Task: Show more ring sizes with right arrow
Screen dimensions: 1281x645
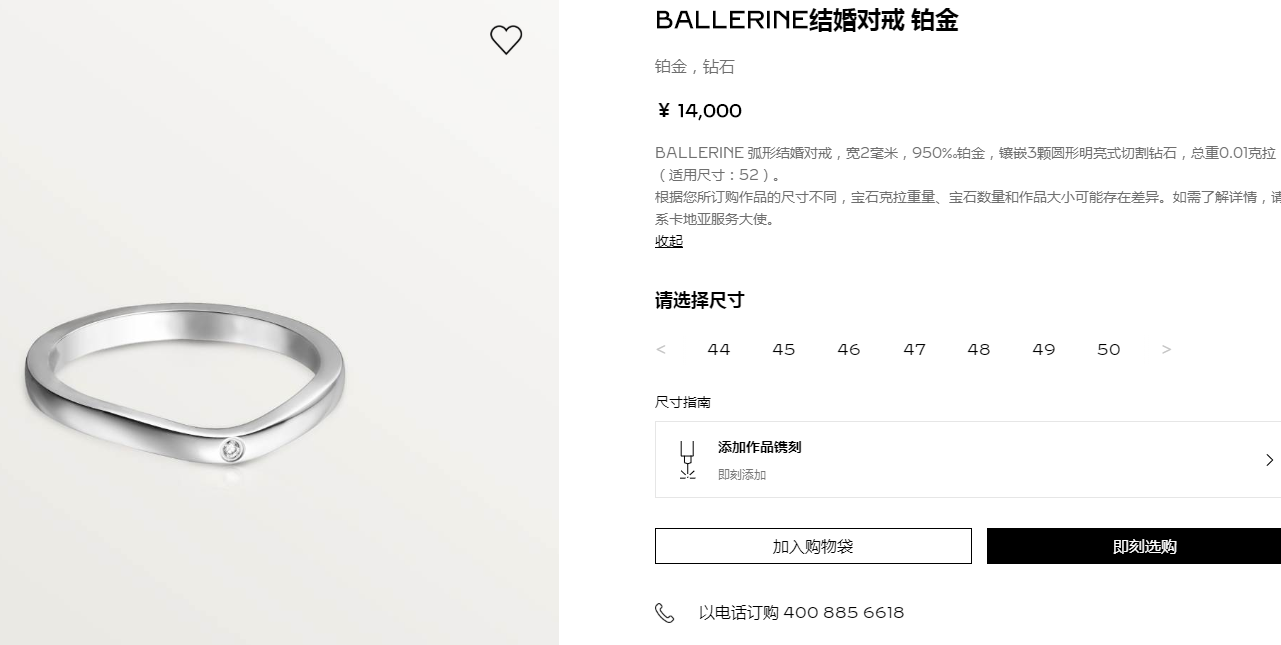Action: [1166, 349]
